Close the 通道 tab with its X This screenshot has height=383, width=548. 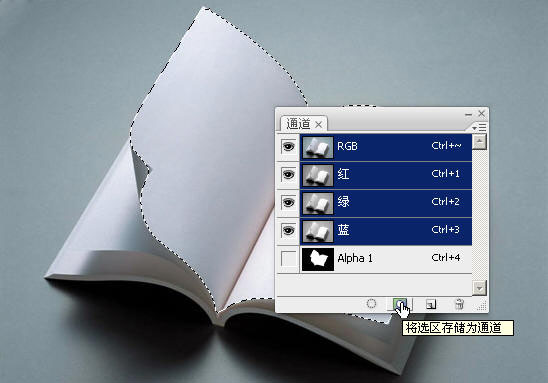(318, 124)
